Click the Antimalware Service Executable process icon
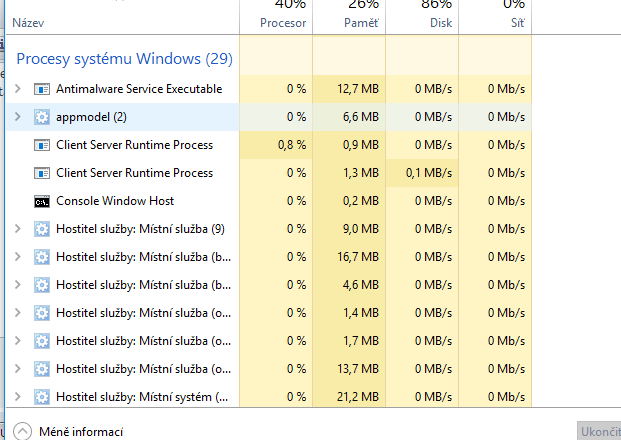The image size is (621, 440). click(42, 89)
